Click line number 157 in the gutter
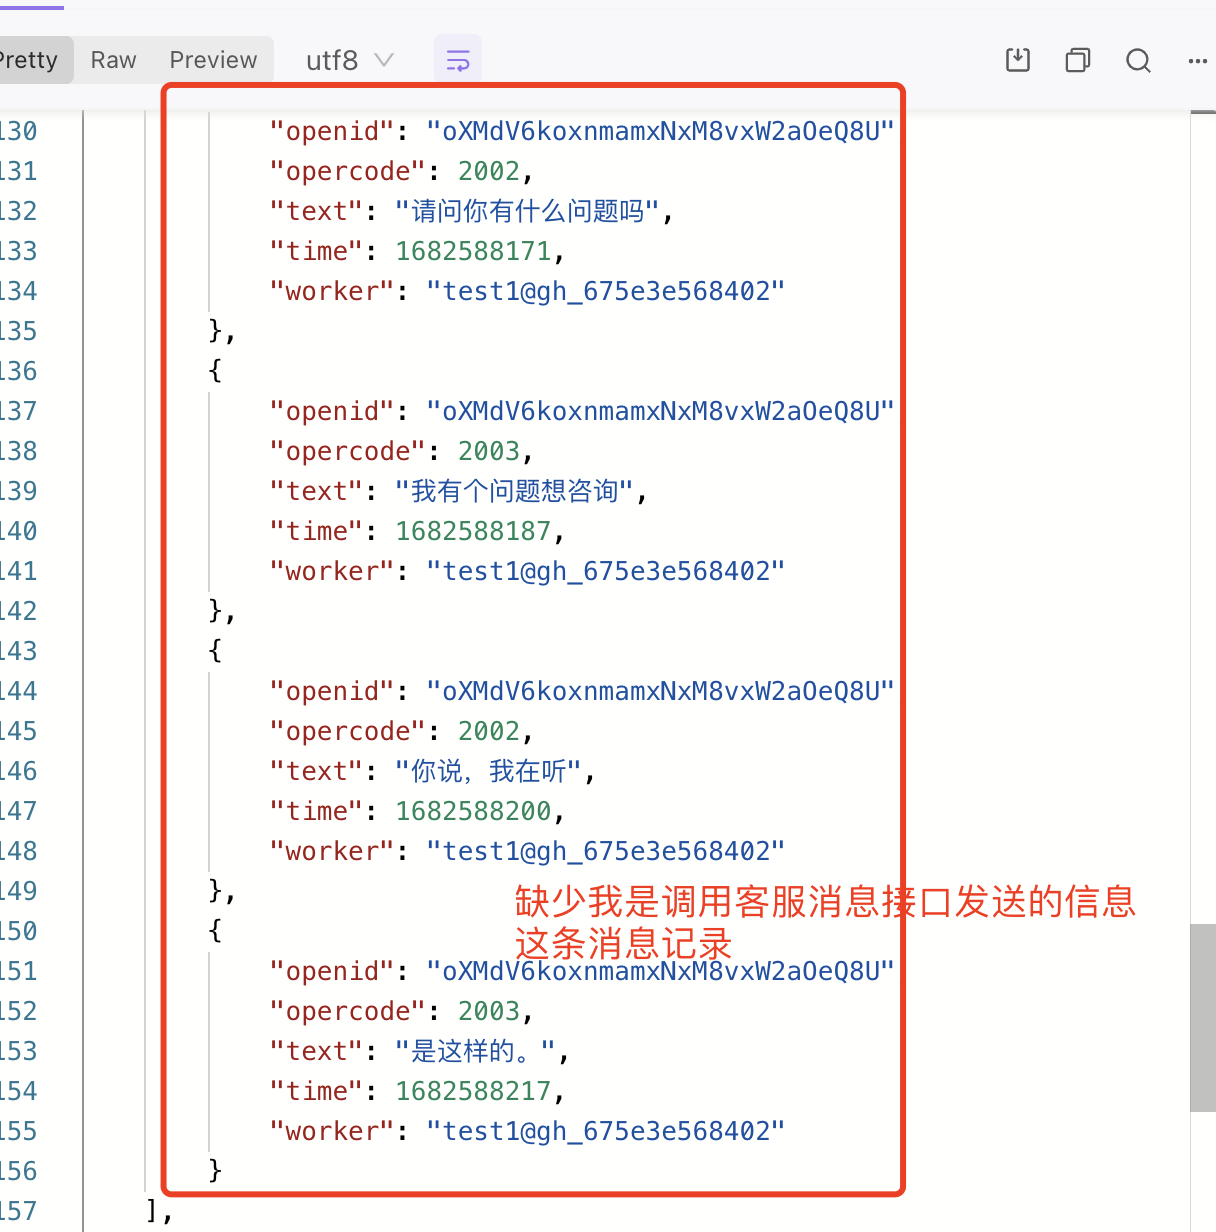1216x1232 pixels. pos(18,1211)
